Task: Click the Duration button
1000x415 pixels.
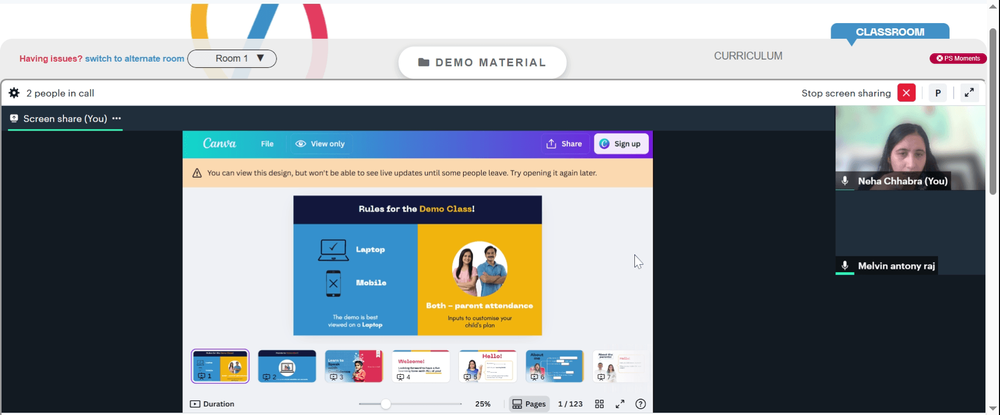Action: click(x=212, y=404)
